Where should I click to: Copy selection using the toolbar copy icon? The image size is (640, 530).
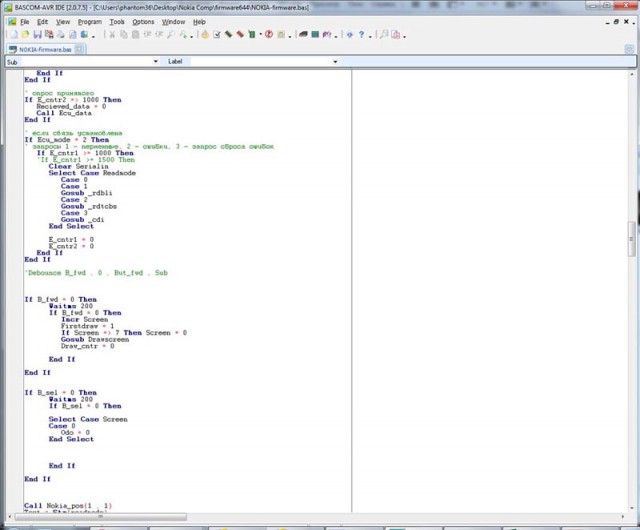(x=123, y=35)
